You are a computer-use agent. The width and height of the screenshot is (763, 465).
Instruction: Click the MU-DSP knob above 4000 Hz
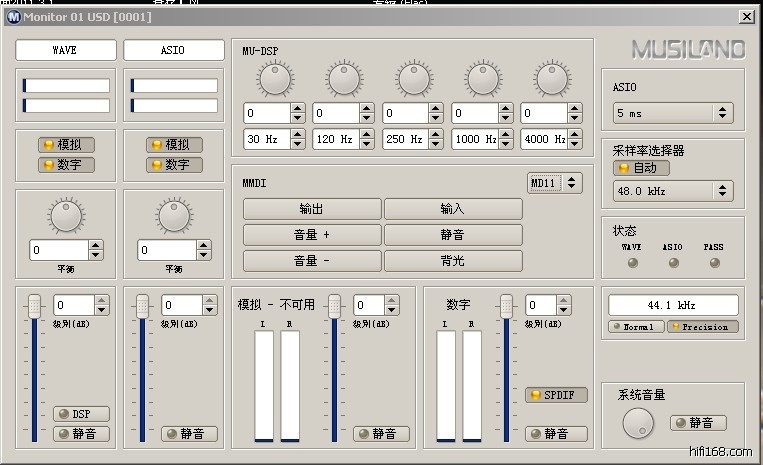tap(551, 77)
